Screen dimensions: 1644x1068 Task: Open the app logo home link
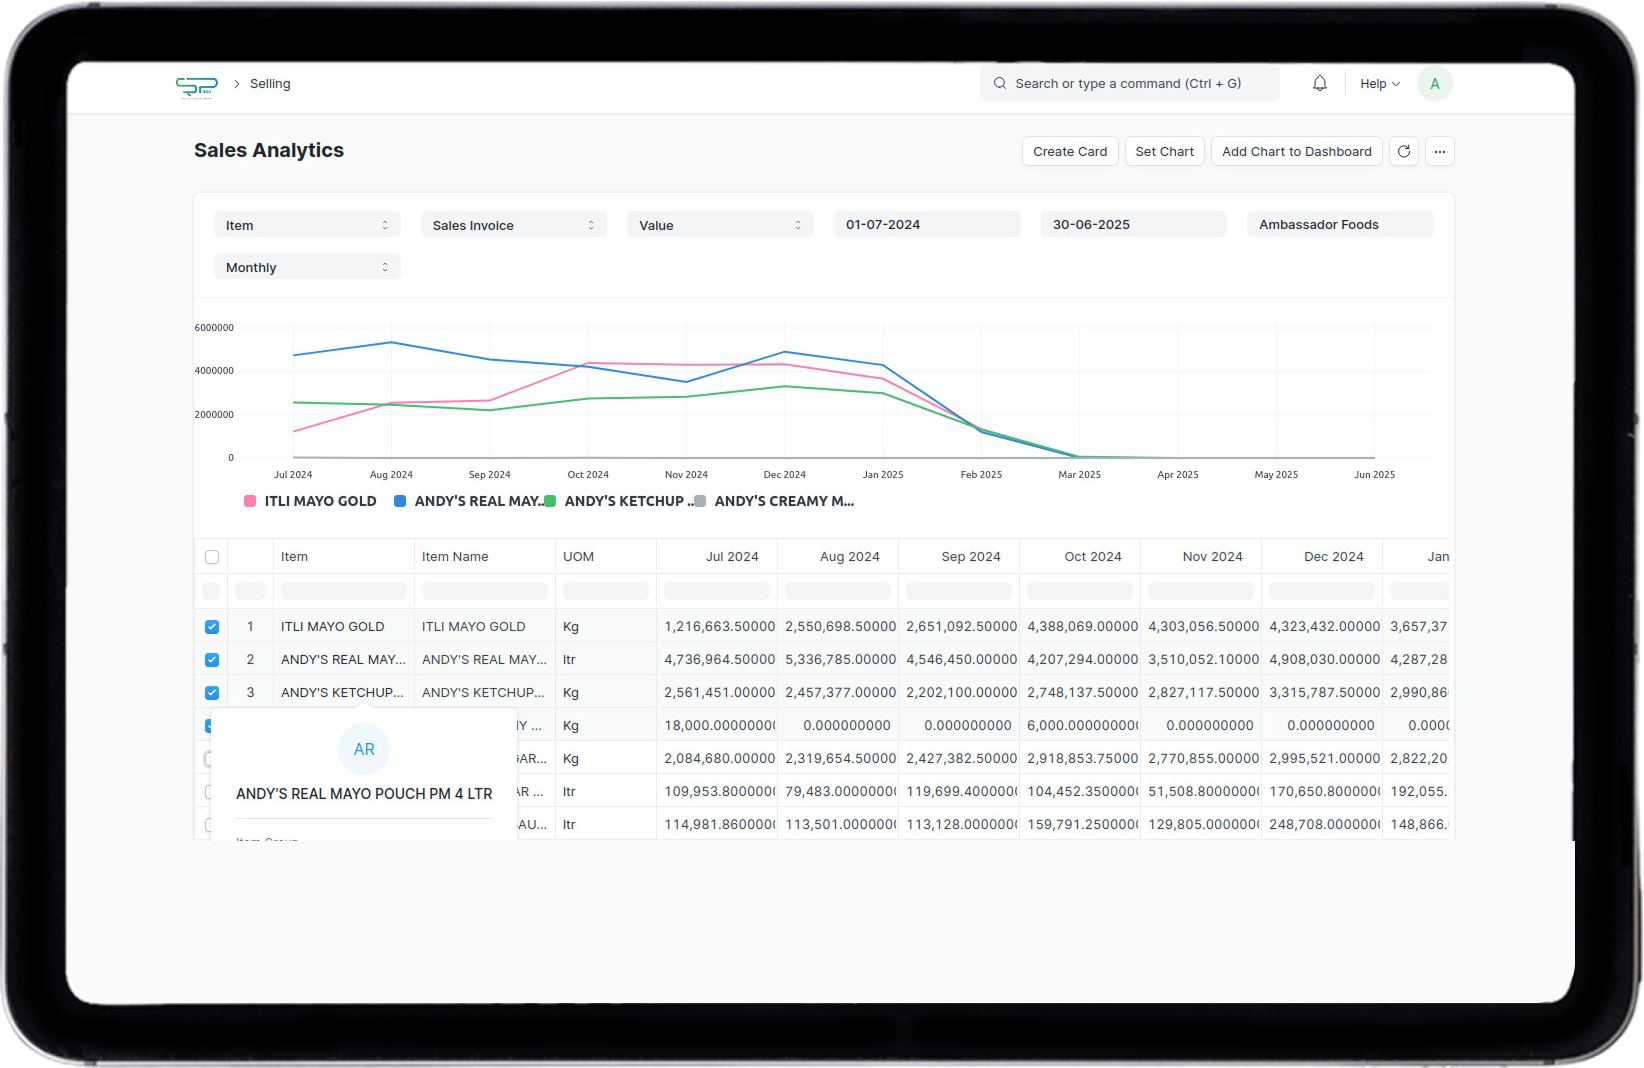coord(197,87)
